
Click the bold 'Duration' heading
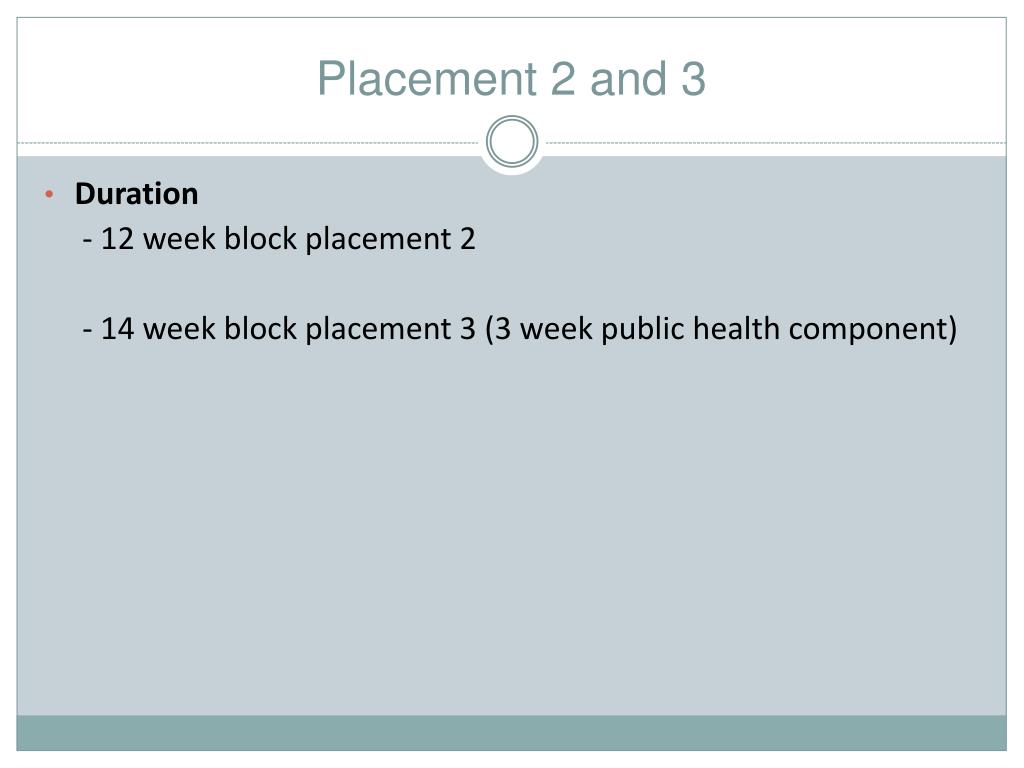coord(136,194)
